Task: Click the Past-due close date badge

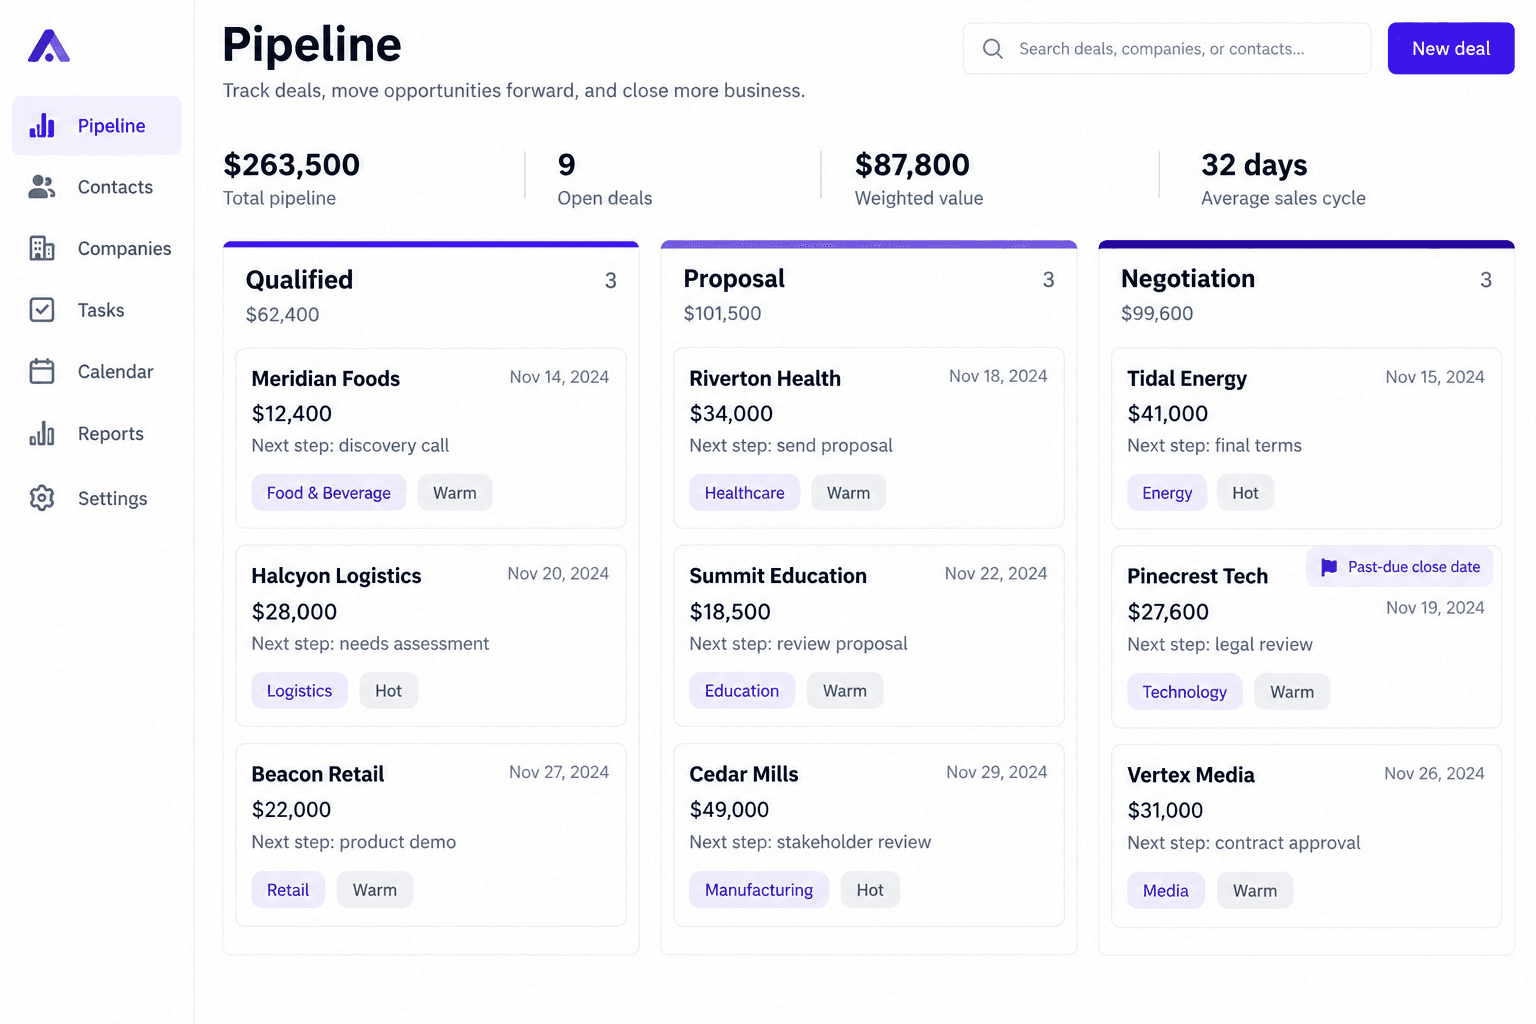Action: coord(1400,567)
